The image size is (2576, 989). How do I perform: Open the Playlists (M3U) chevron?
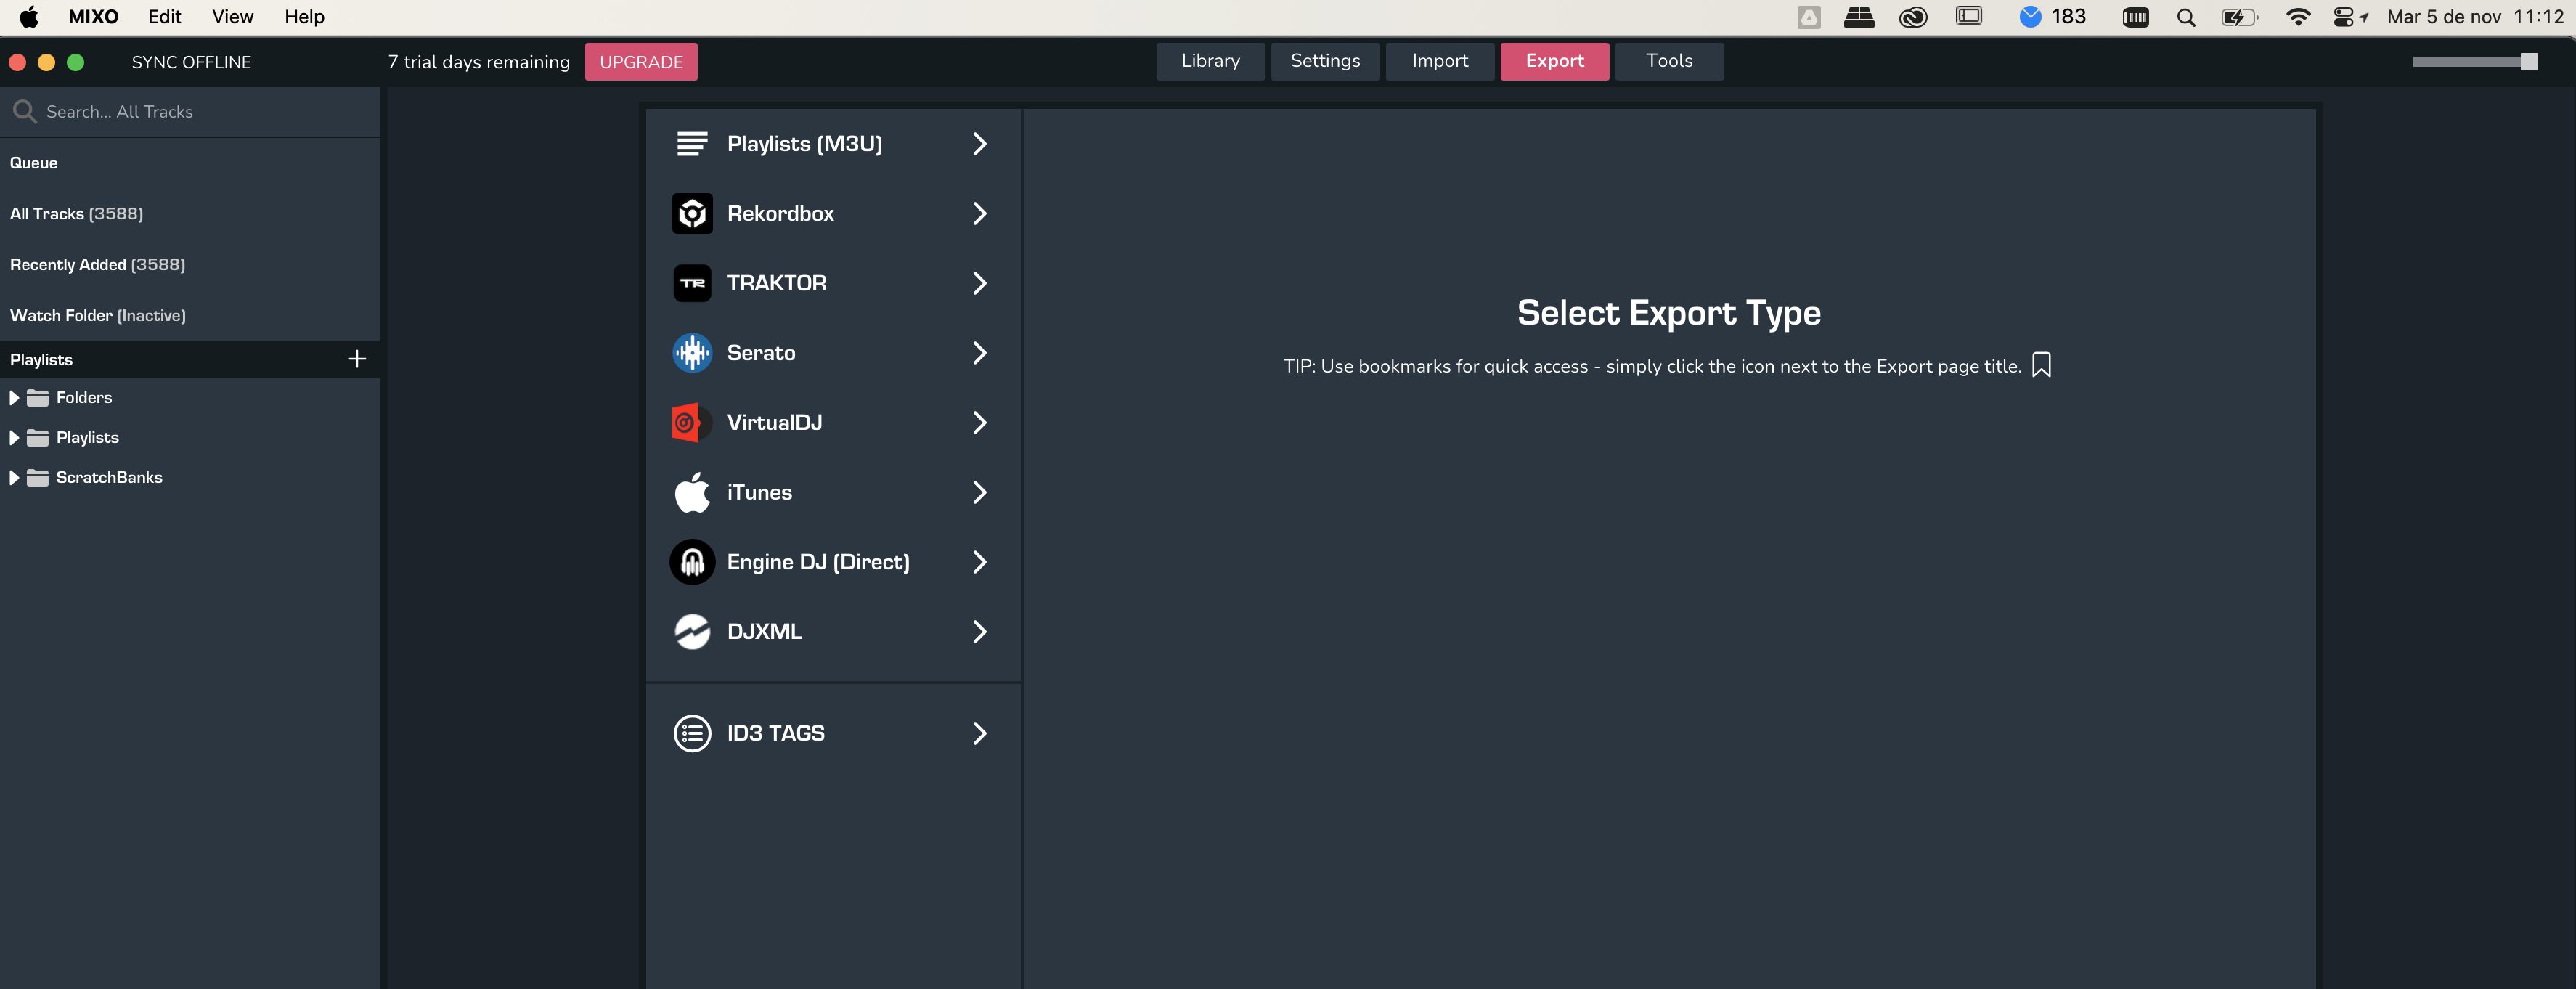[x=979, y=144]
